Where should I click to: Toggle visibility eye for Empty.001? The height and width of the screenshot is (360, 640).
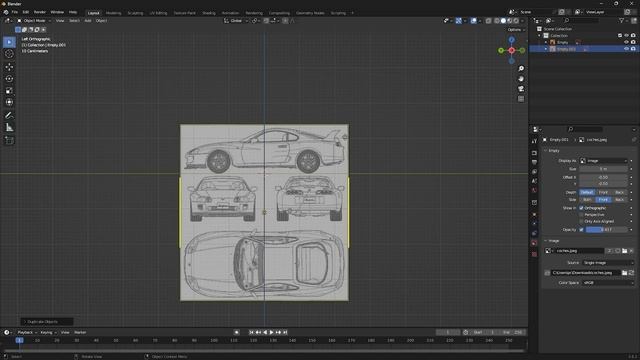[627, 49]
